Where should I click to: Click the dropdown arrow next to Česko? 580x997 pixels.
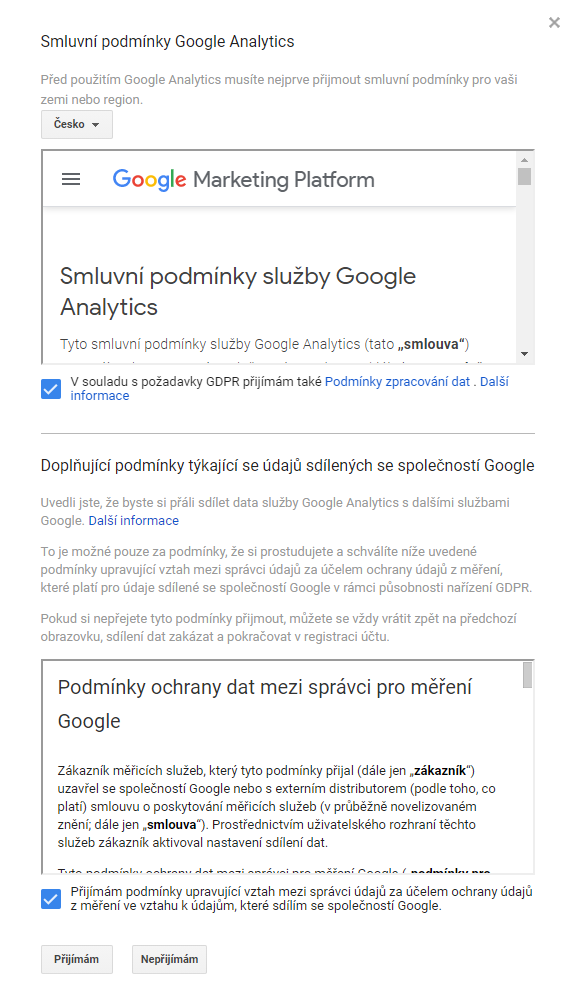(x=95, y=125)
